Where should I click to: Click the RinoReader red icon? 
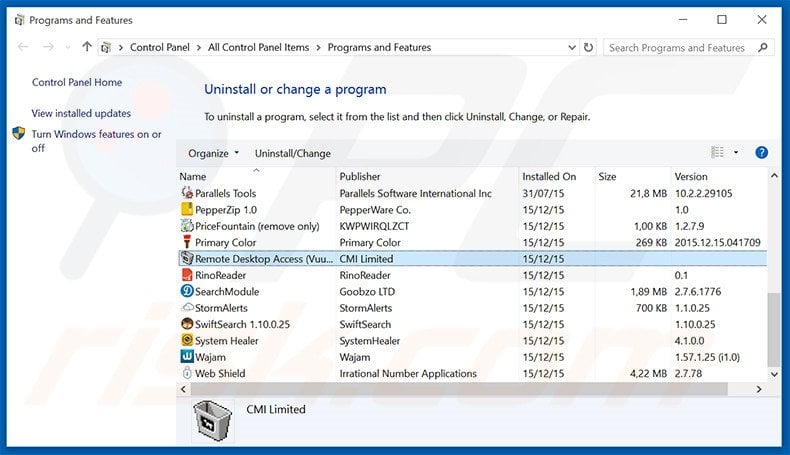187,275
